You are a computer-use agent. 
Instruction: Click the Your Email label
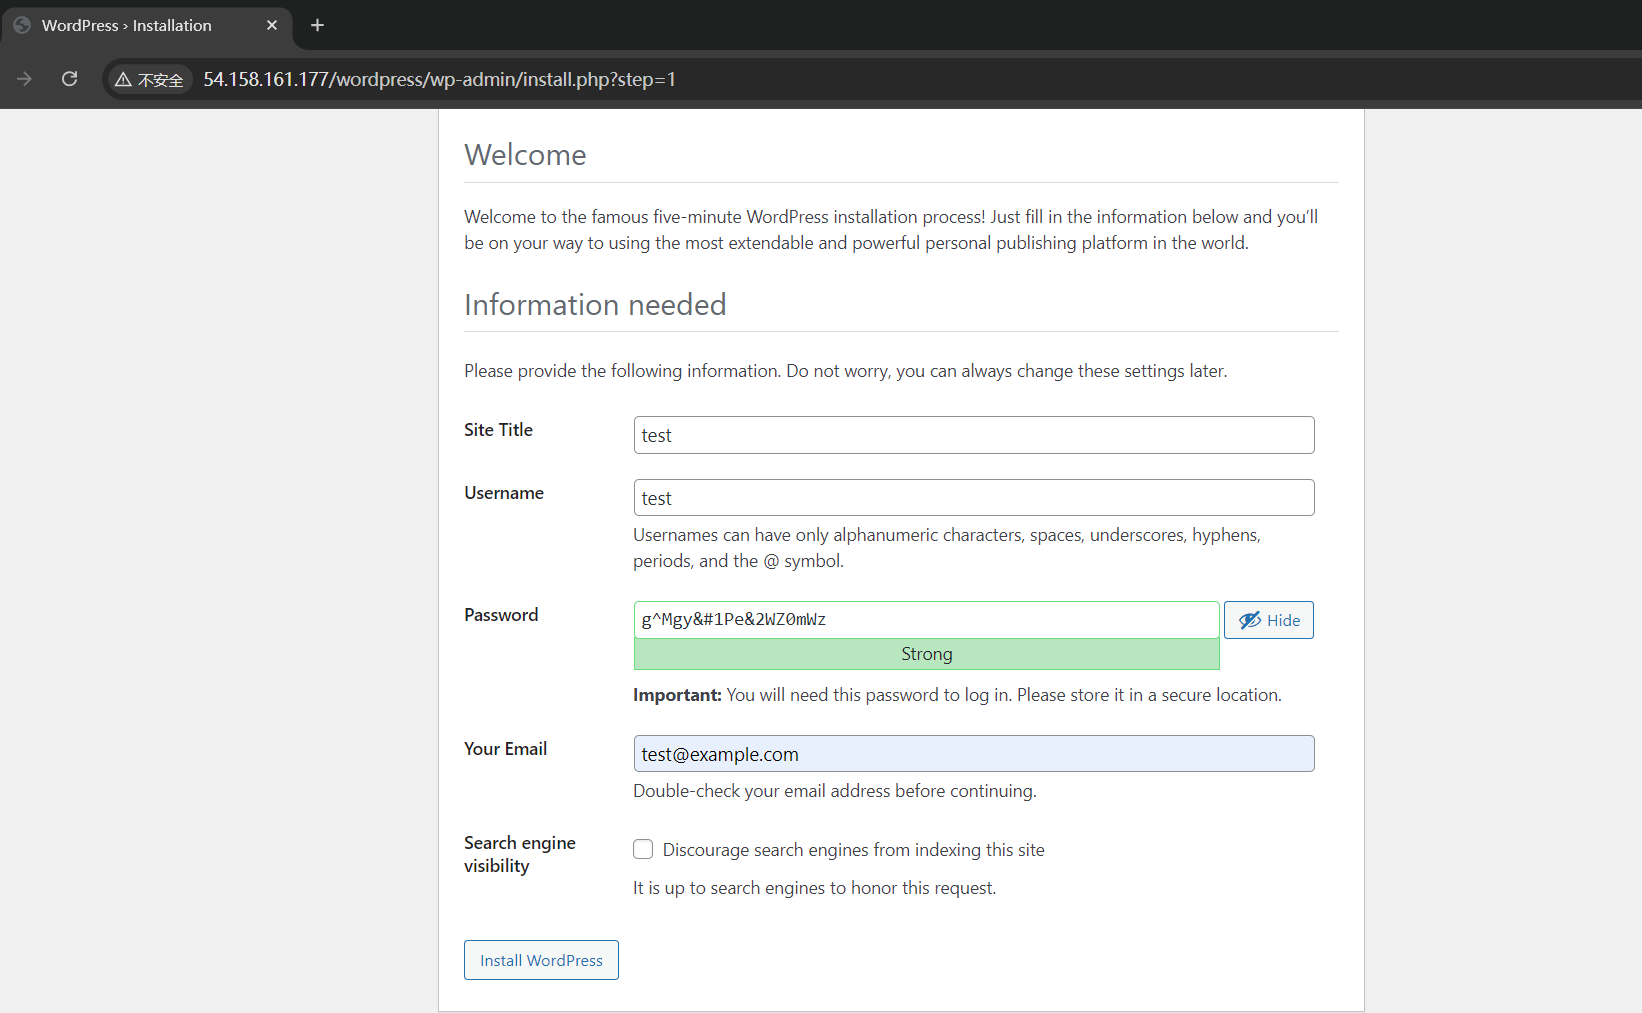[x=505, y=749]
